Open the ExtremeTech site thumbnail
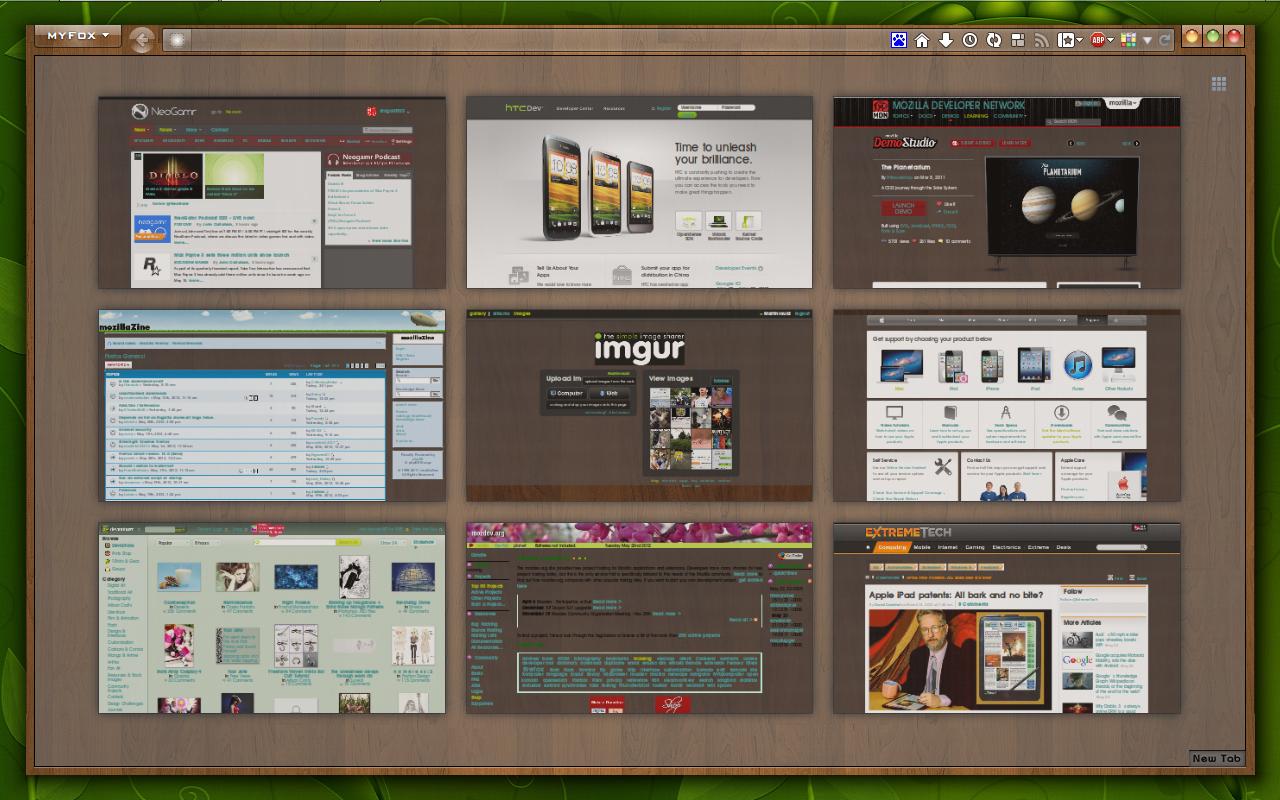The width and height of the screenshot is (1280, 800). (x=1007, y=618)
